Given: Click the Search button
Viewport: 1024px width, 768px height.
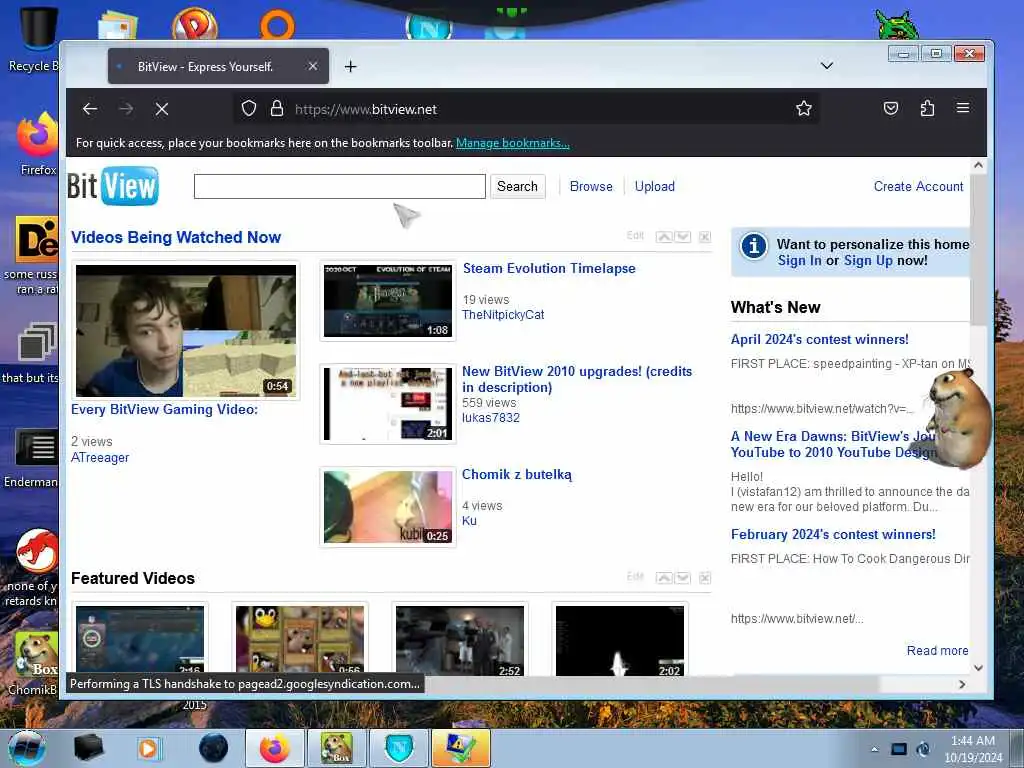Looking at the screenshot, I should coord(517,186).
